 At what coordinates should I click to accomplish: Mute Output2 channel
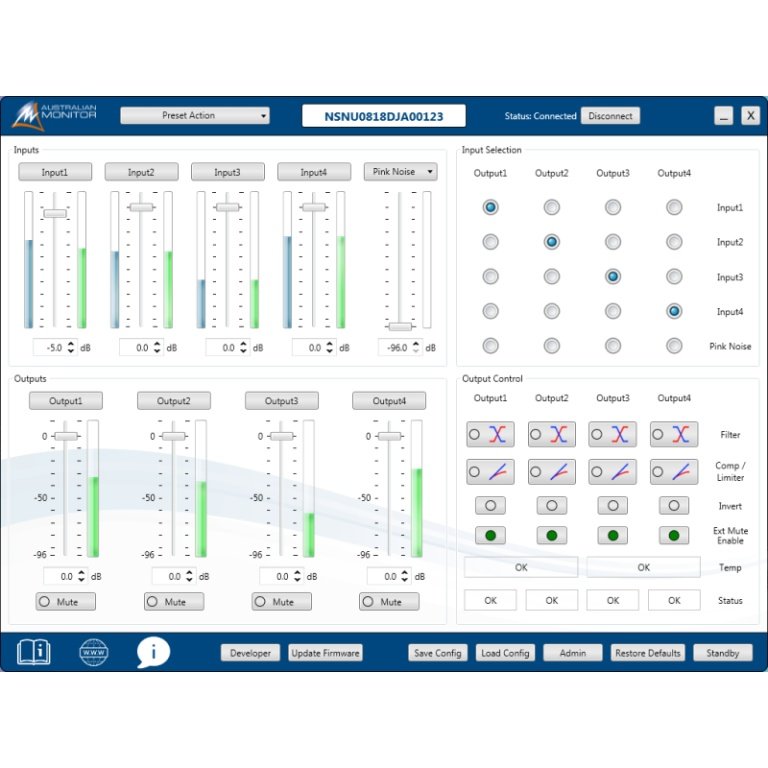[173, 602]
